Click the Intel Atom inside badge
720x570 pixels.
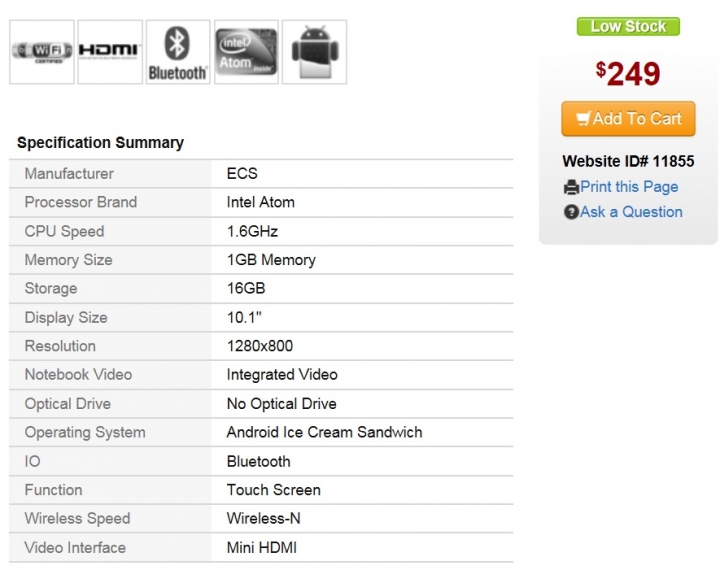pos(247,52)
